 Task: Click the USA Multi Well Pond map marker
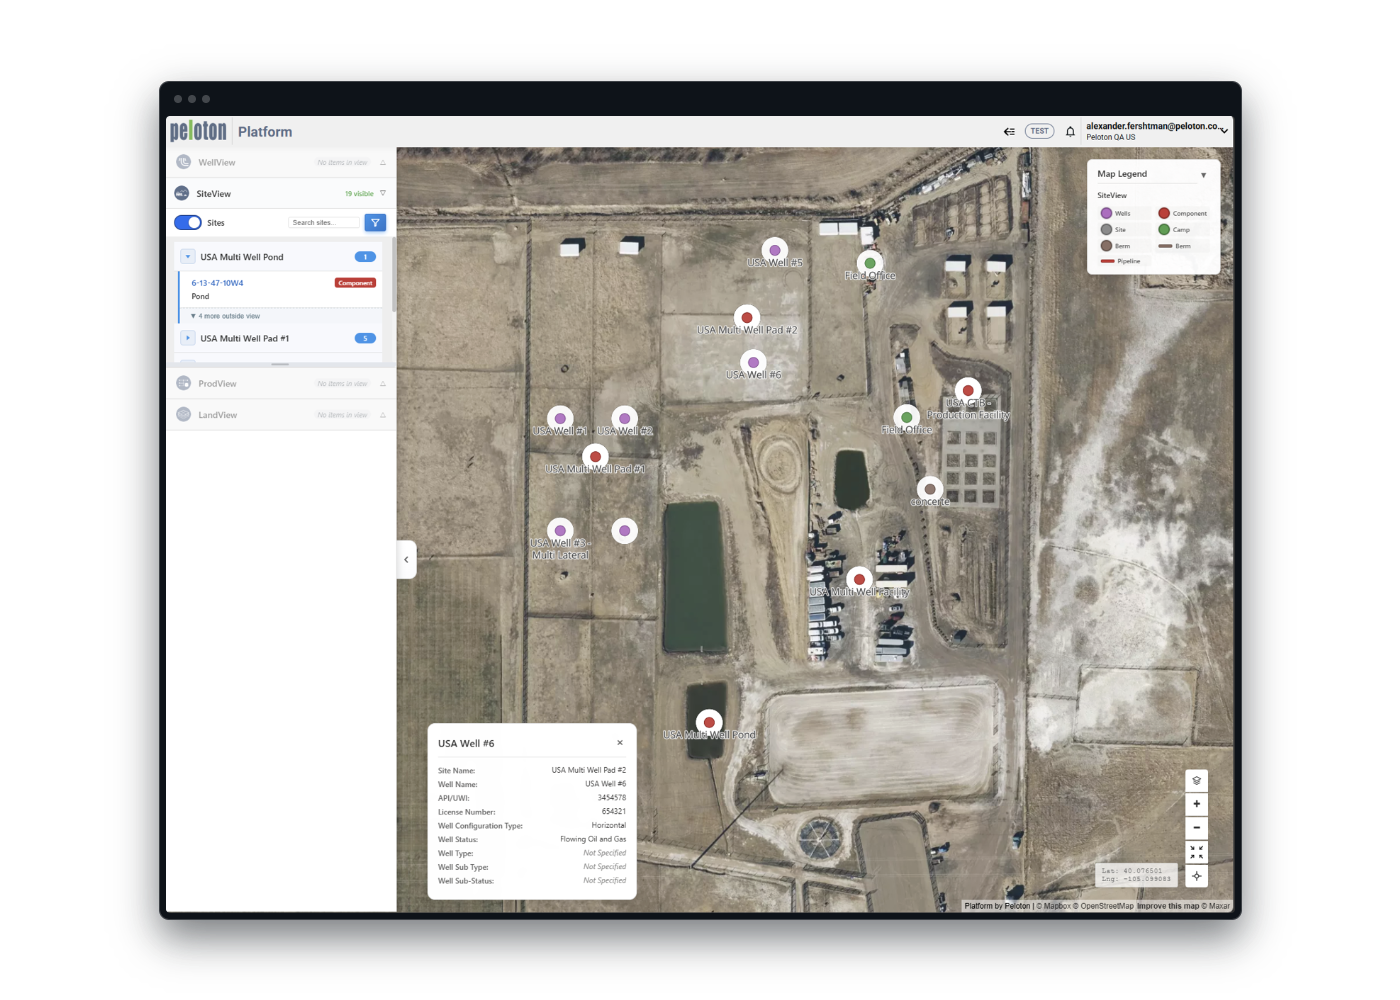709,722
